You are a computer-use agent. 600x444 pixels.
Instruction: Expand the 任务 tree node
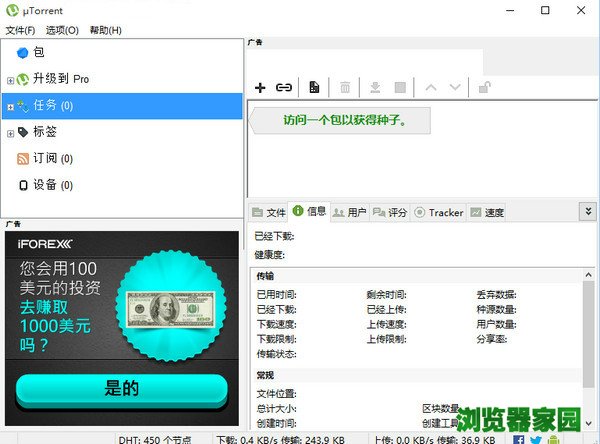click(10, 106)
